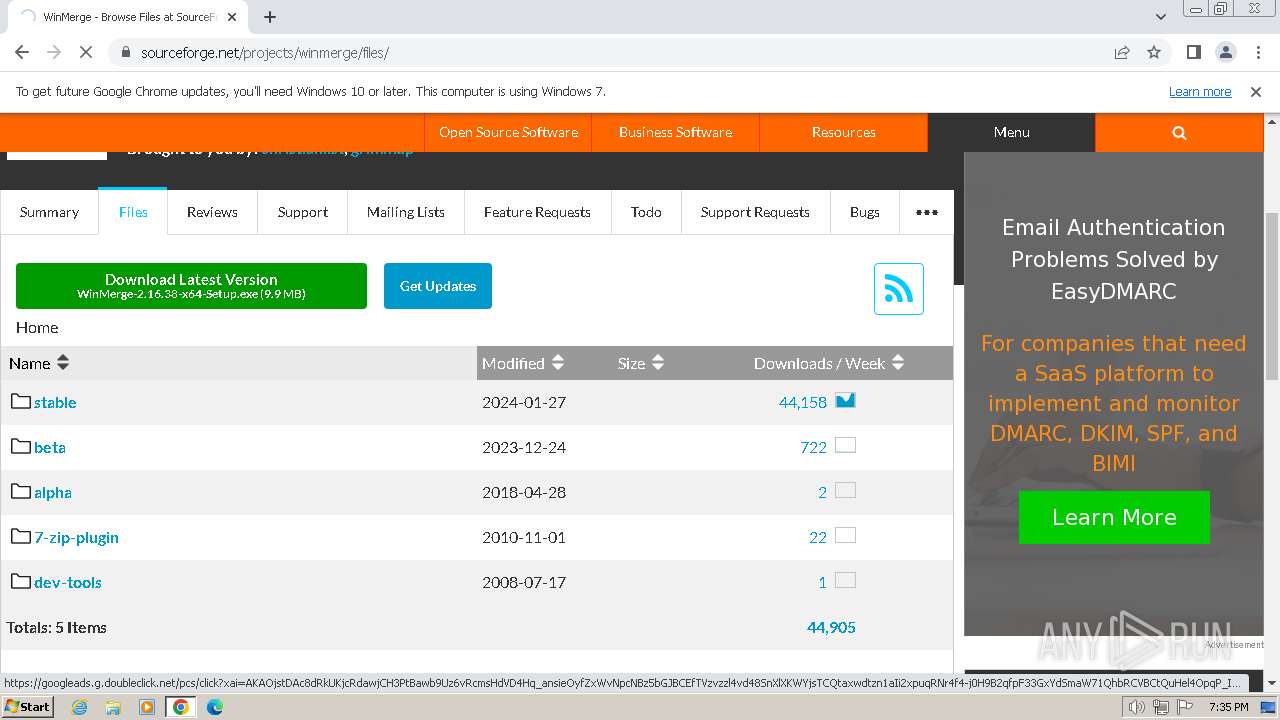Open the Business Software menu
1280x720 pixels.
(675, 132)
